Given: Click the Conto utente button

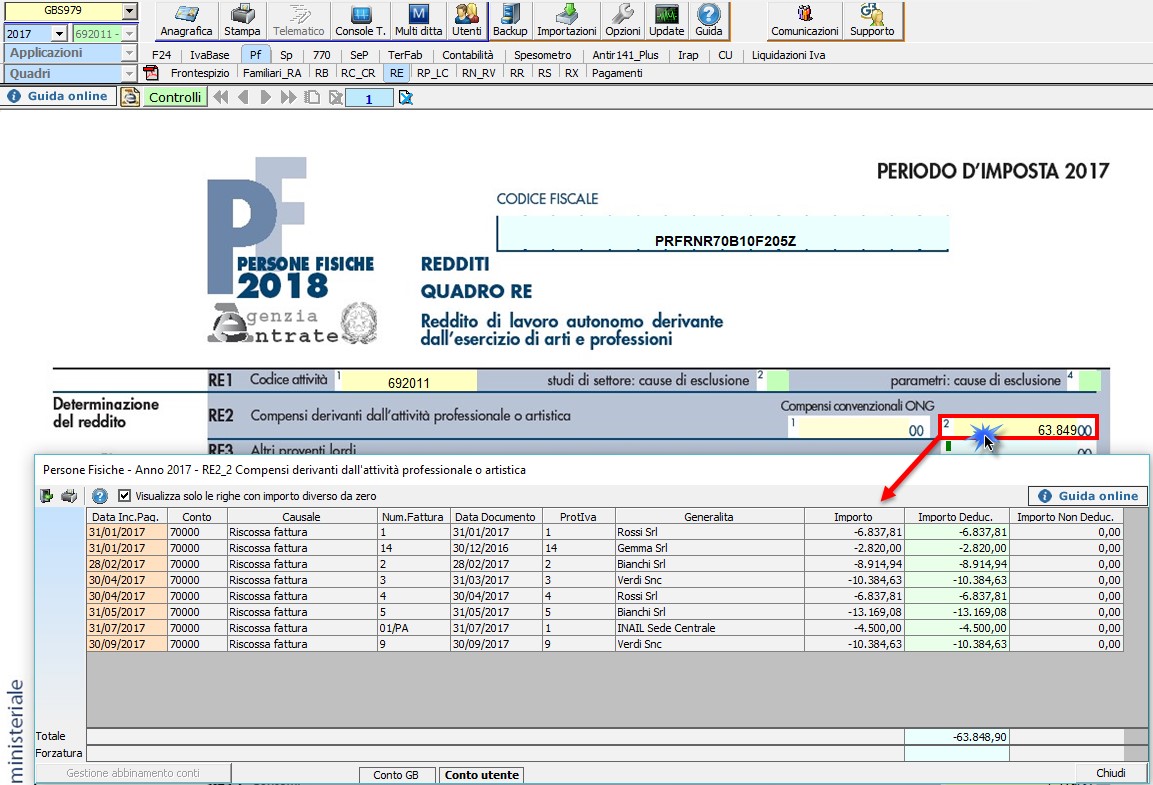Looking at the screenshot, I should (x=482, y=775).
